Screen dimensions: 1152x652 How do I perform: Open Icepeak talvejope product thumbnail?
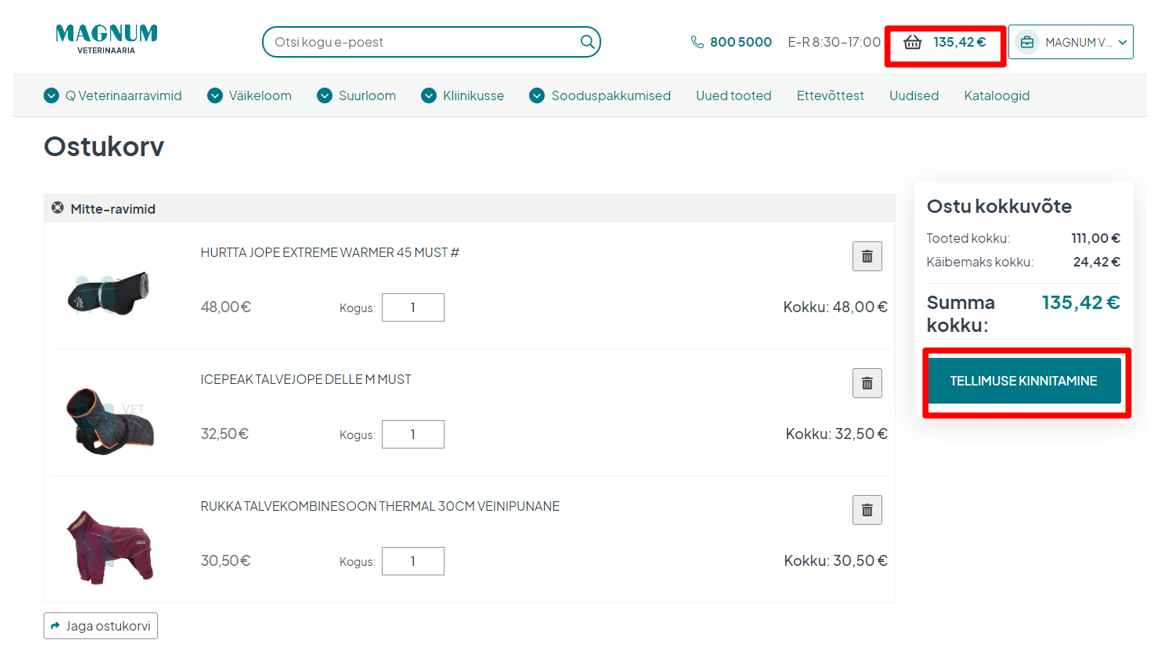point(109,421)
